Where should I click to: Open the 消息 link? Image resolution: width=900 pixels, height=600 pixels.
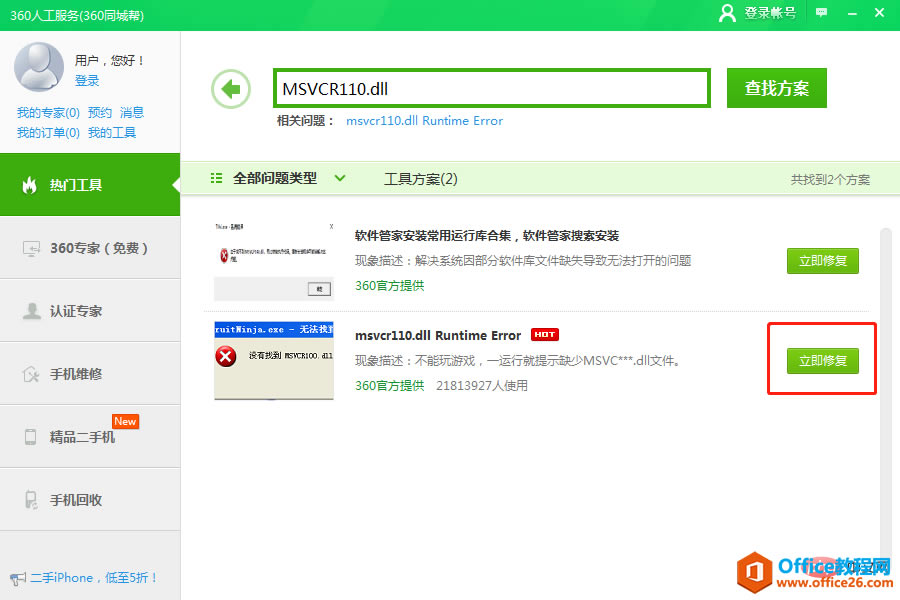(132, 113)
